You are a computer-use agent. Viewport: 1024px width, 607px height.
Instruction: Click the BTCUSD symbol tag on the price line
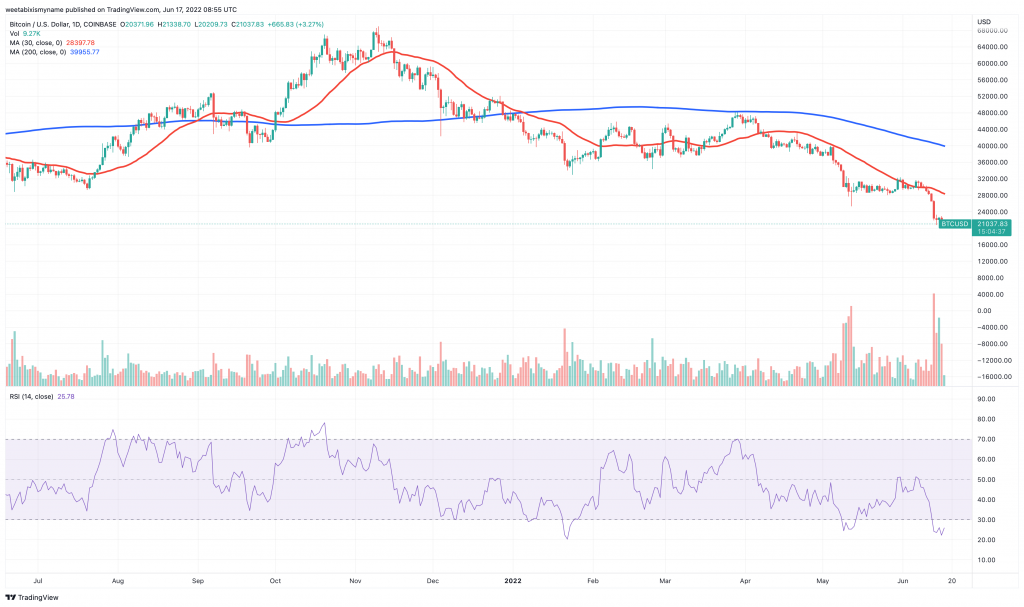point(955,224)
